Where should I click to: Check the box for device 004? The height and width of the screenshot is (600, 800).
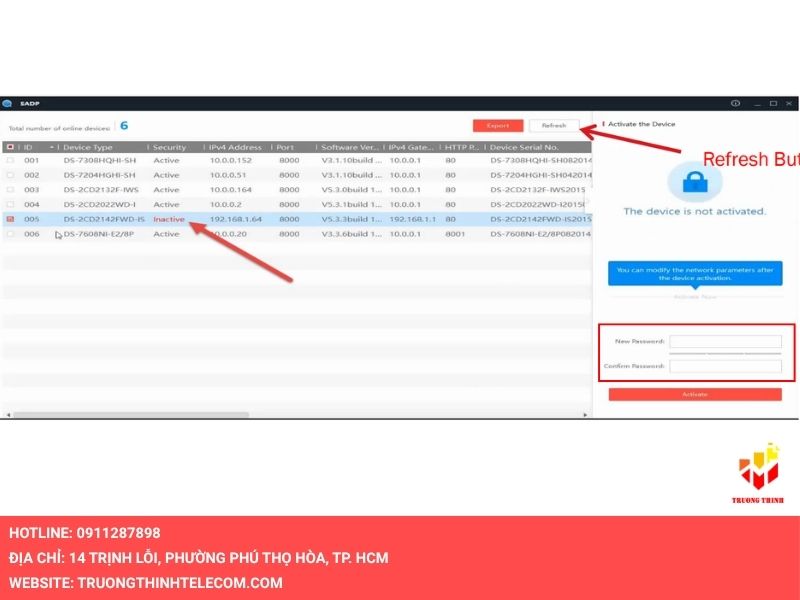pyautogui.click(x=10, y=205)
